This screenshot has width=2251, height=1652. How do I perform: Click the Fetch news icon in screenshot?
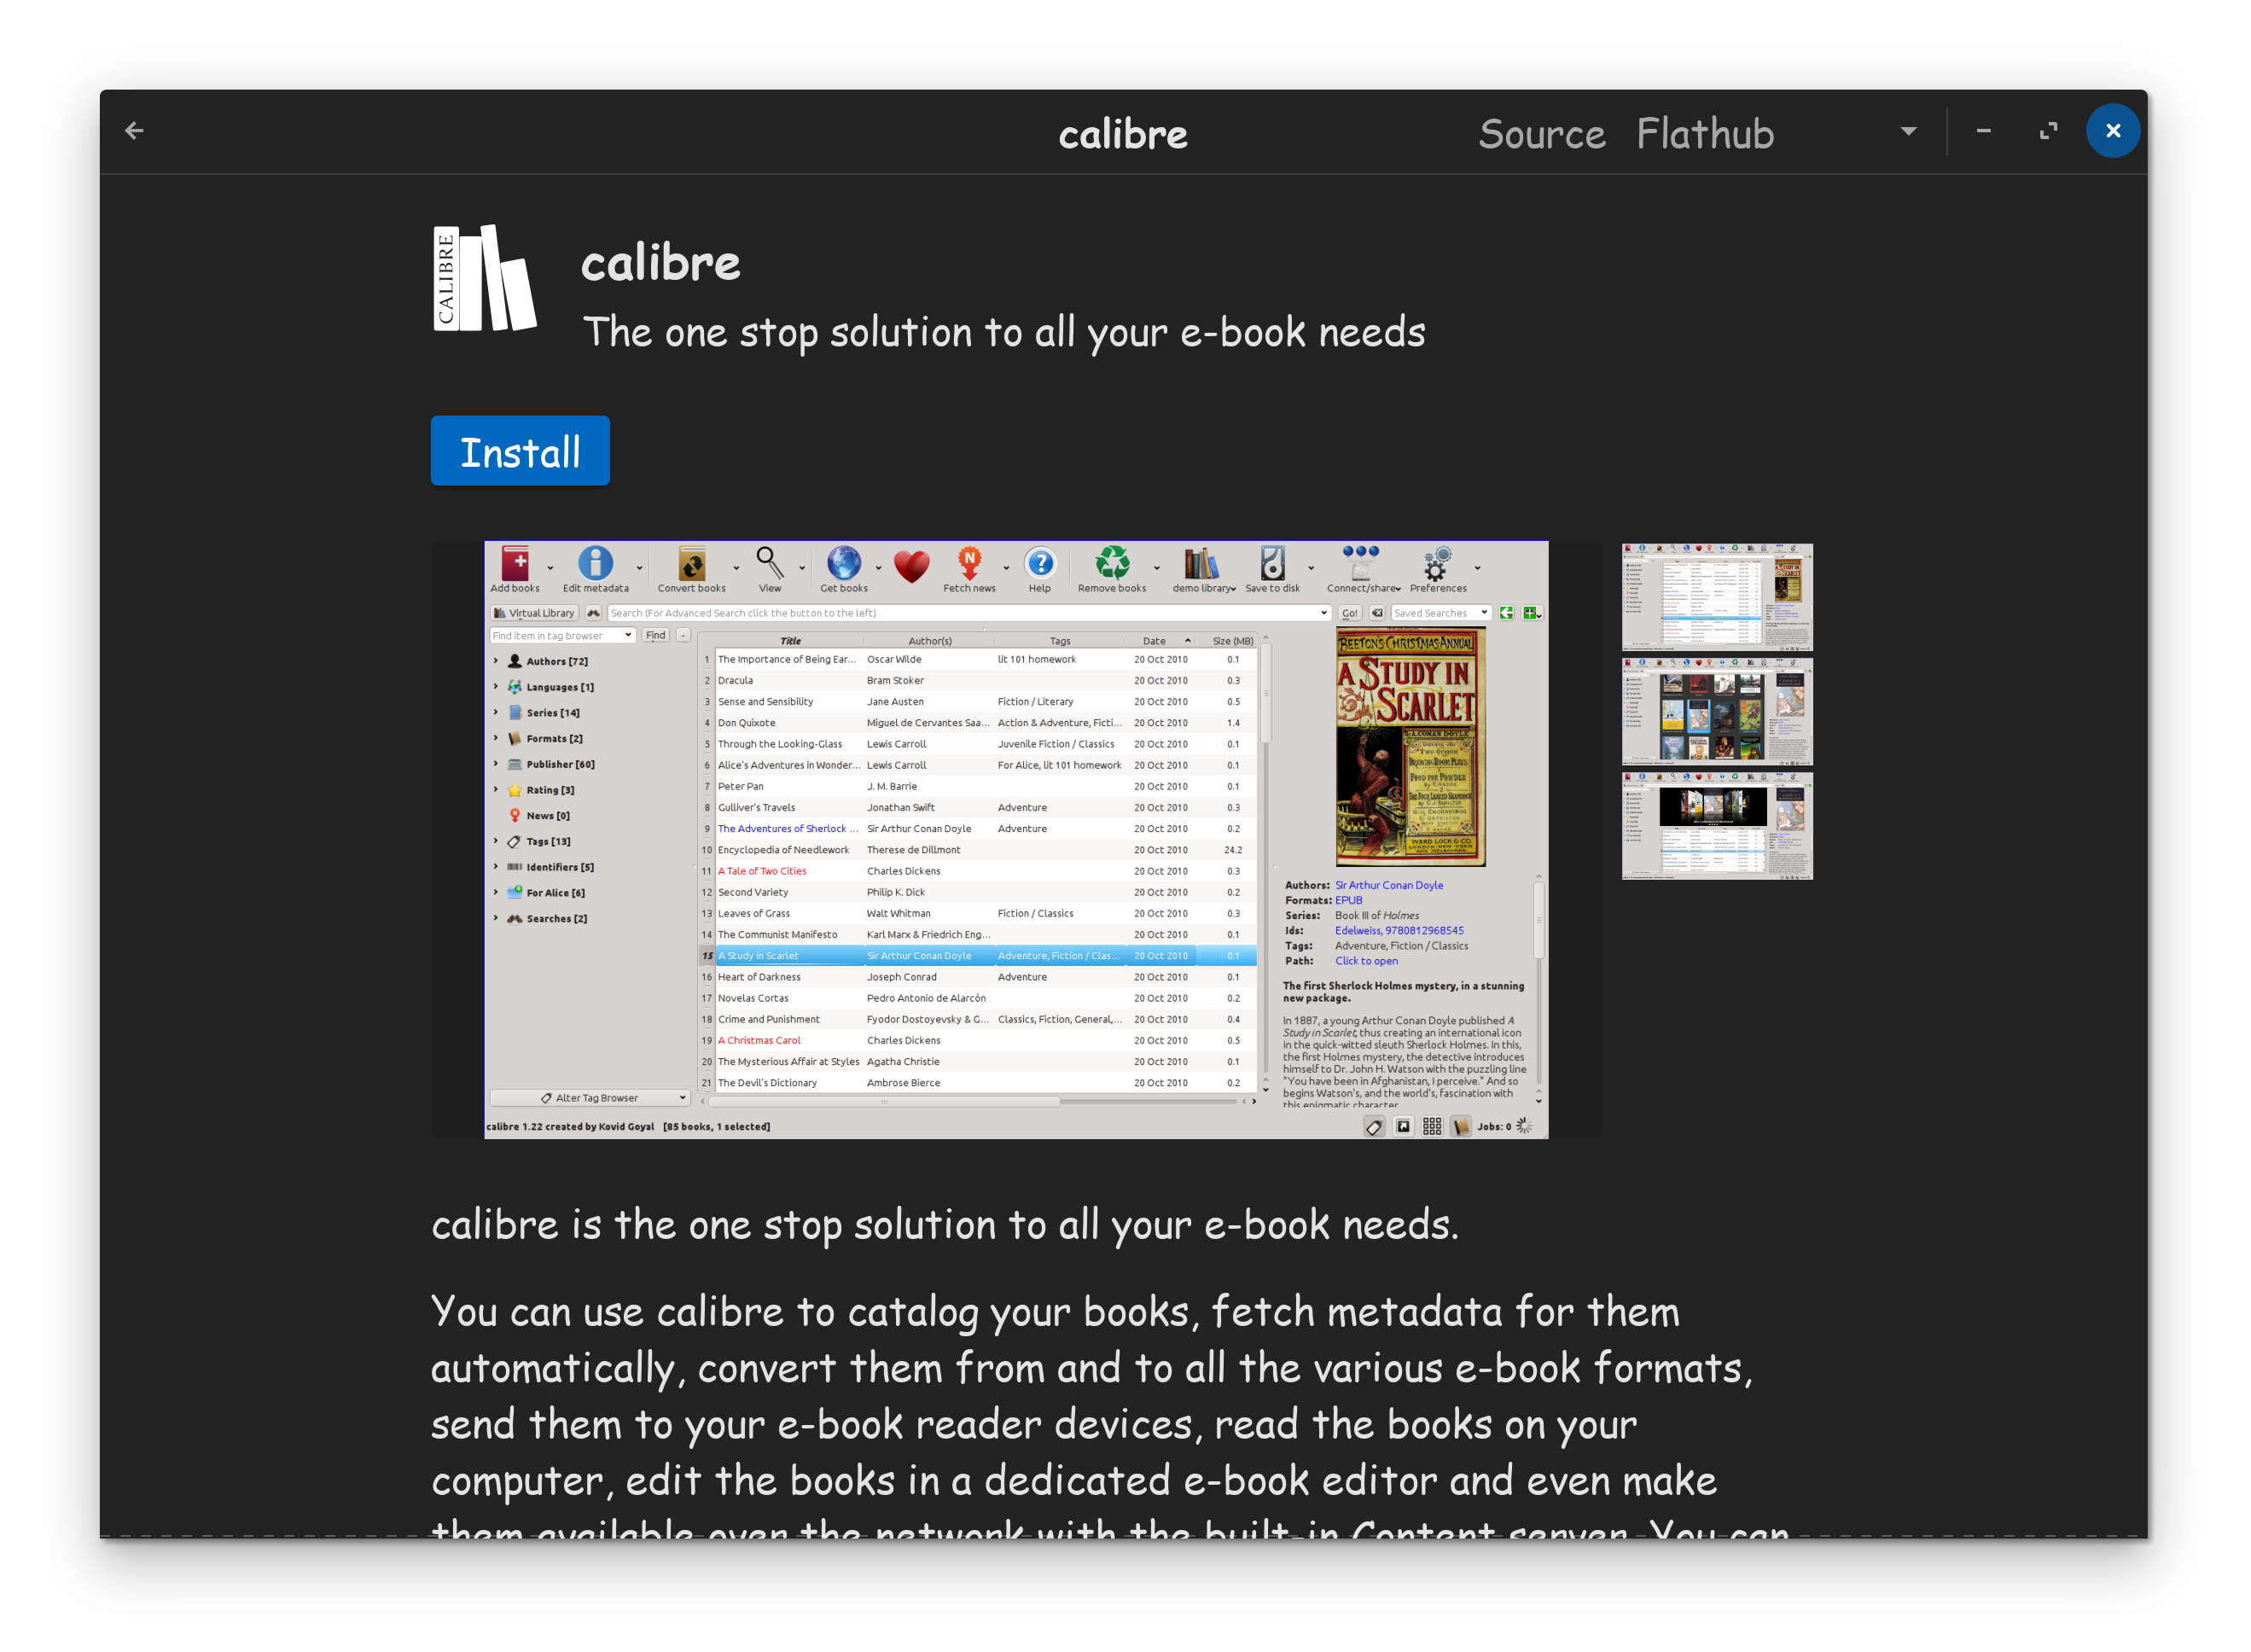tap(969, 565)
